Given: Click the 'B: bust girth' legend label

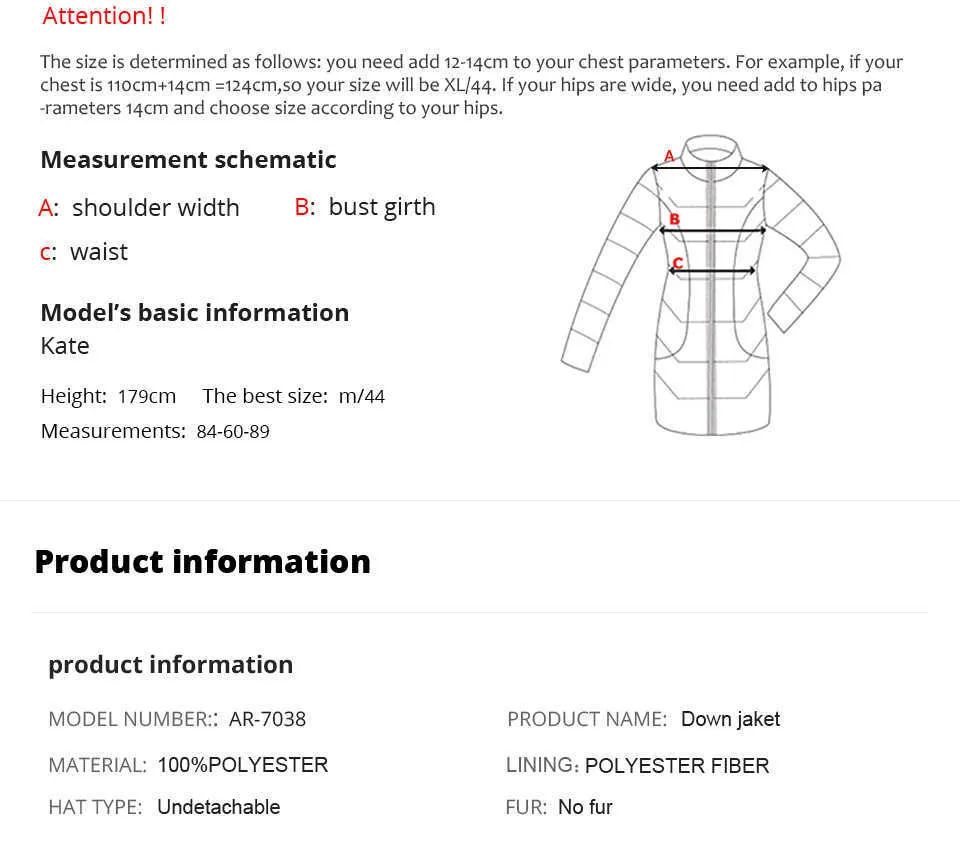Looking at the screenshot, I should [365, 207].
